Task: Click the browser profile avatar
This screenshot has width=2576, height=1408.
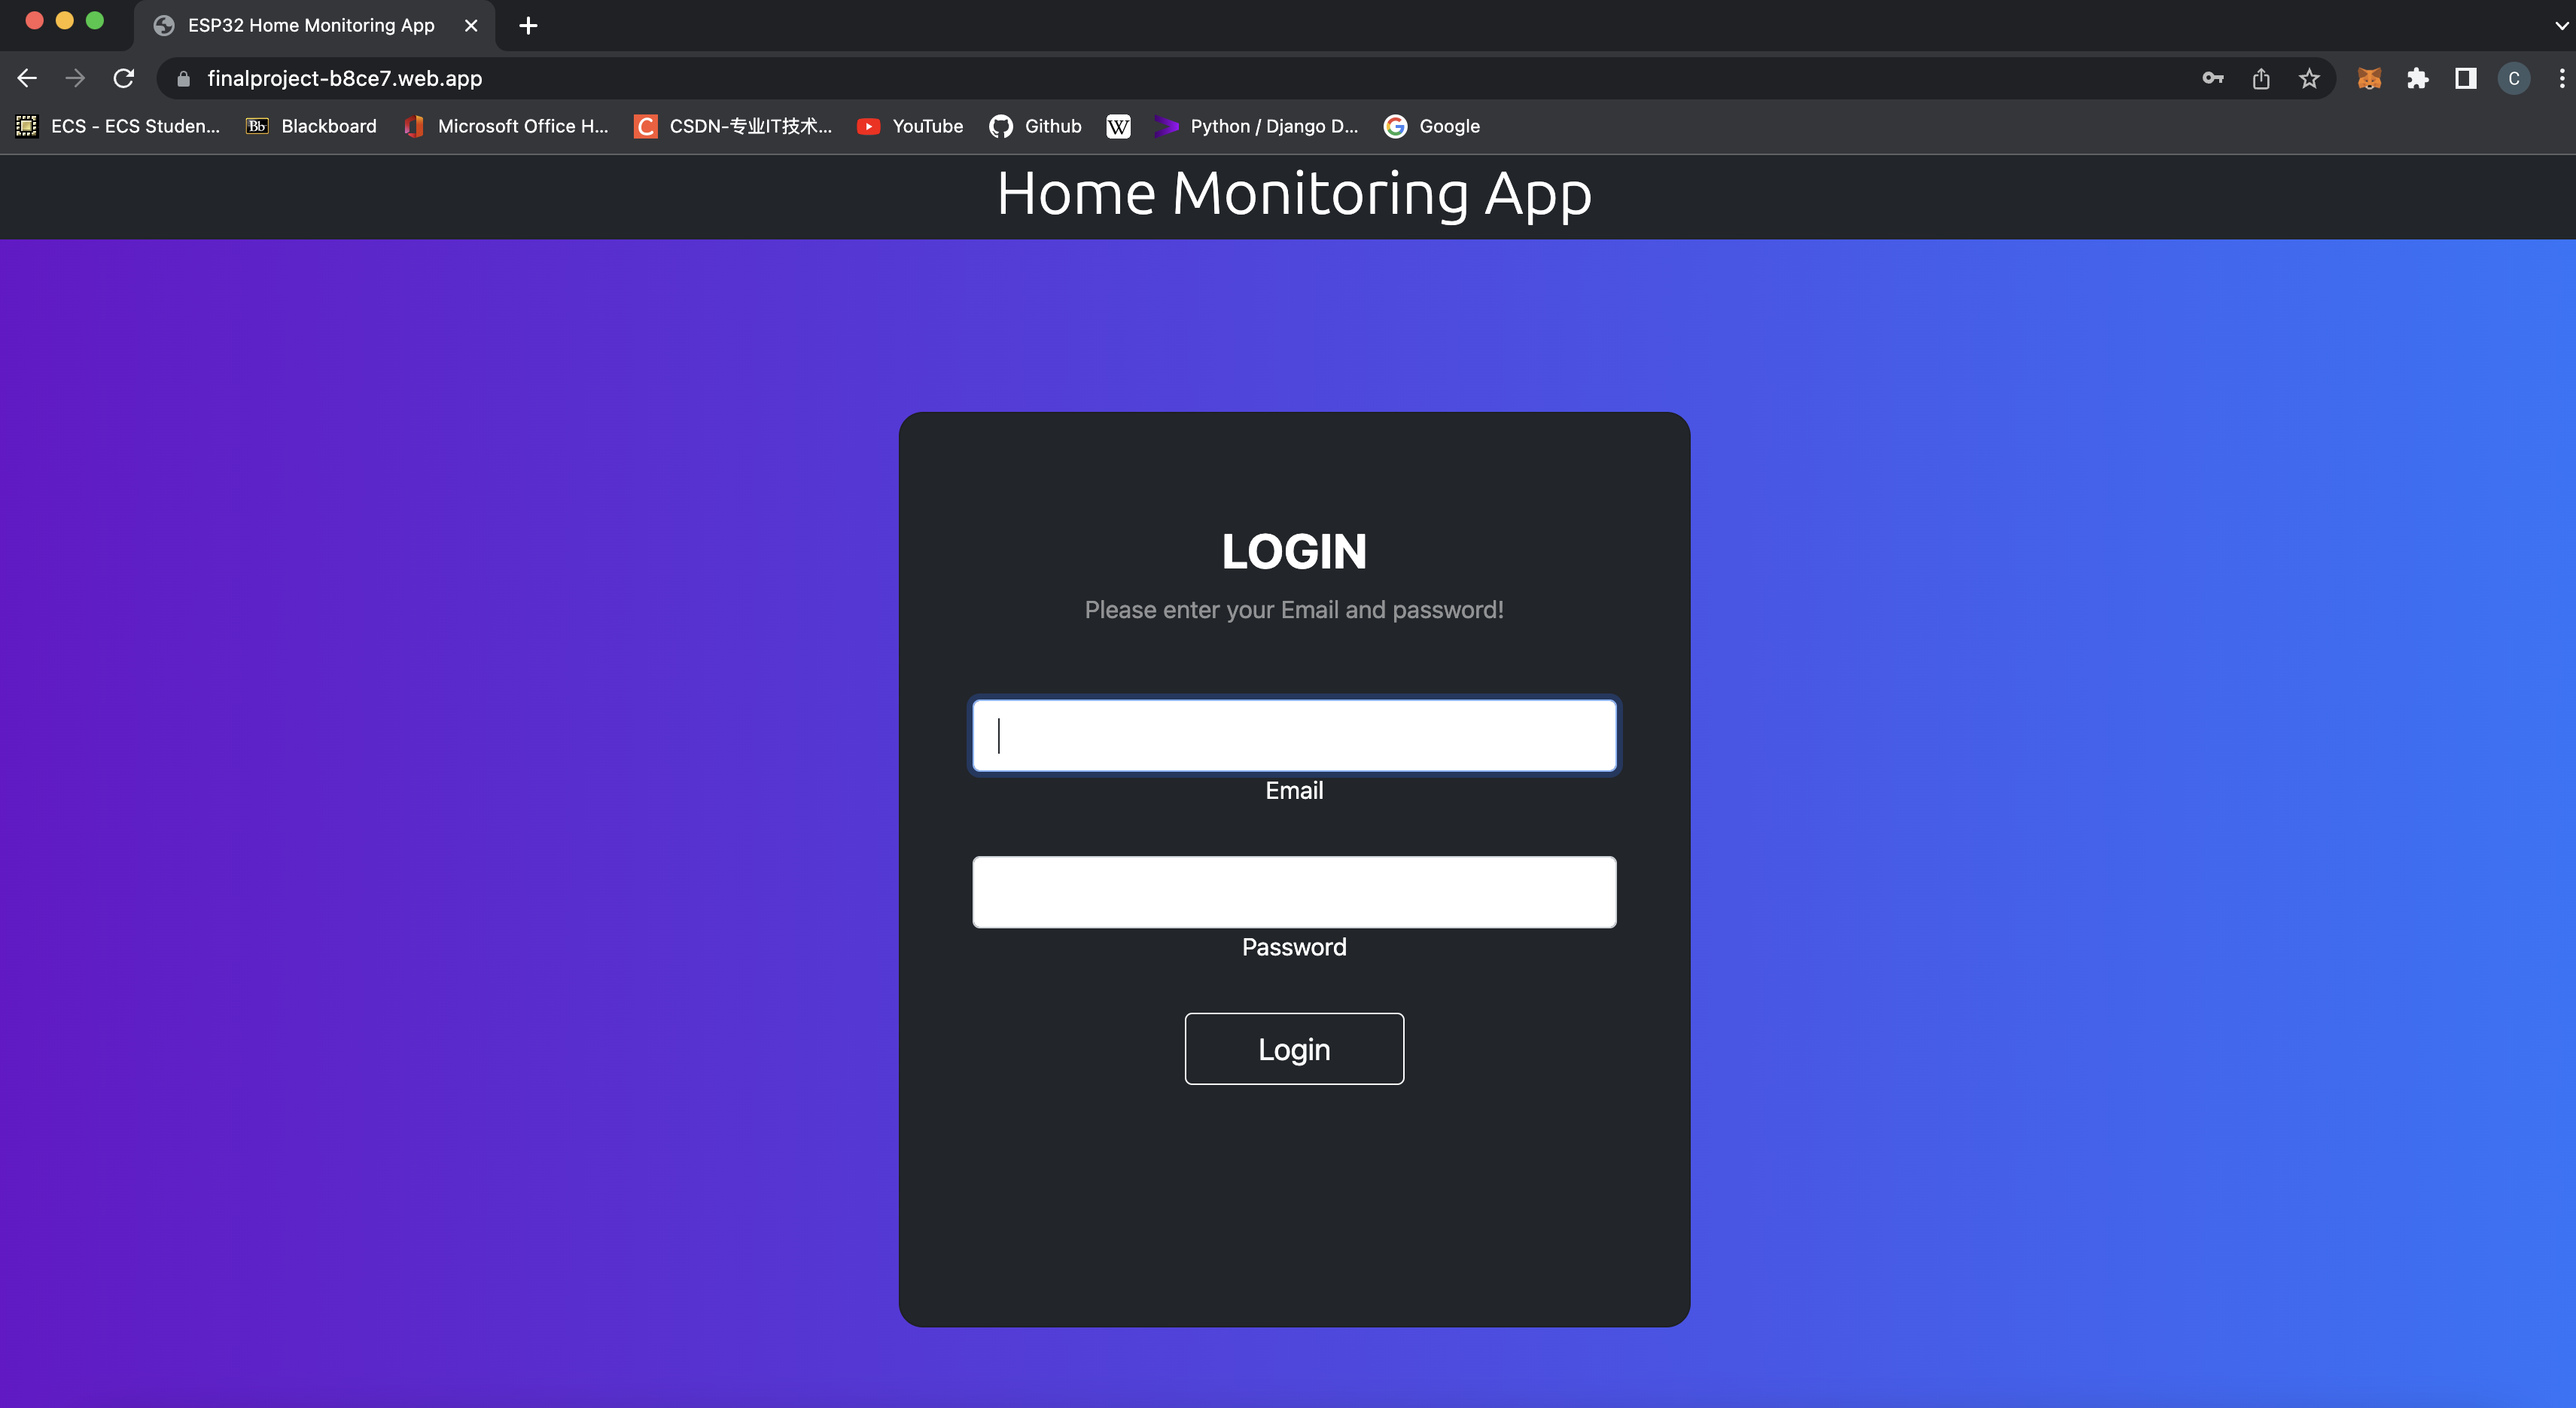Action: click(x=2514, y=78)
